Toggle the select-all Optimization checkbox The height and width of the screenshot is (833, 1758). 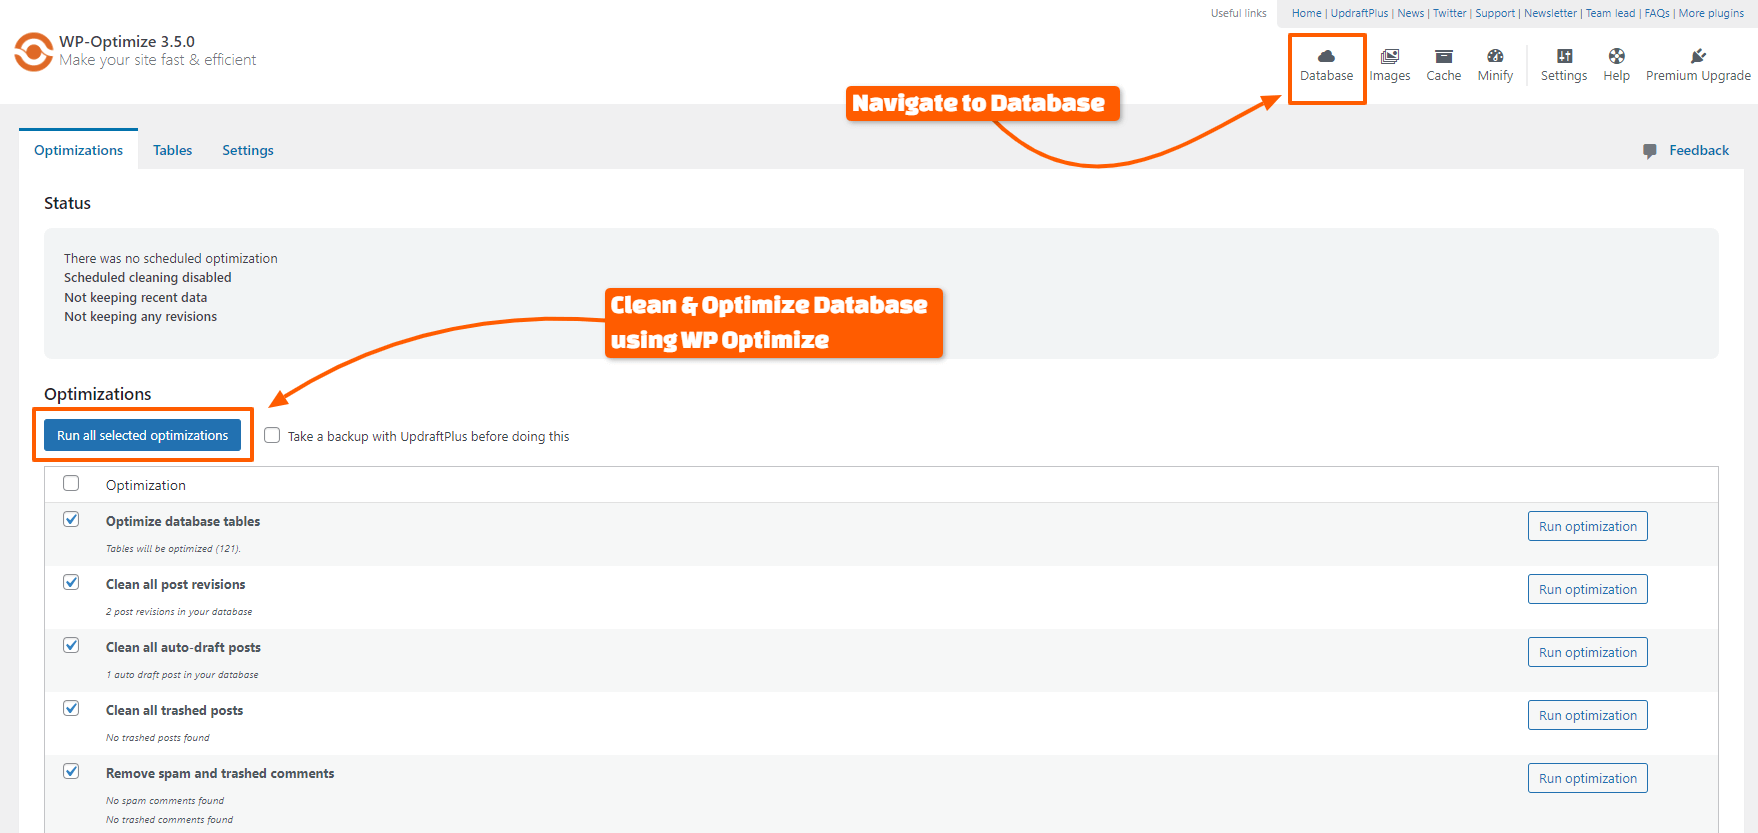coord(71,484)
